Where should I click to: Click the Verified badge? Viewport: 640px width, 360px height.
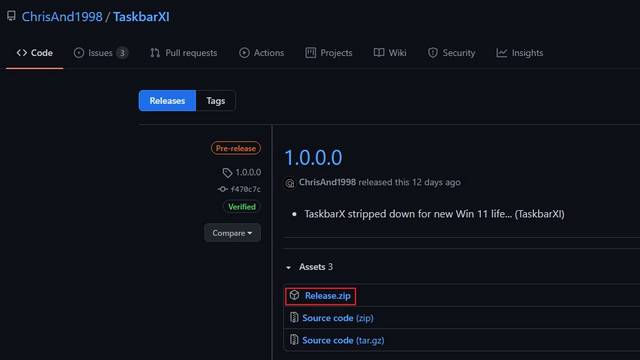[242, 207]
